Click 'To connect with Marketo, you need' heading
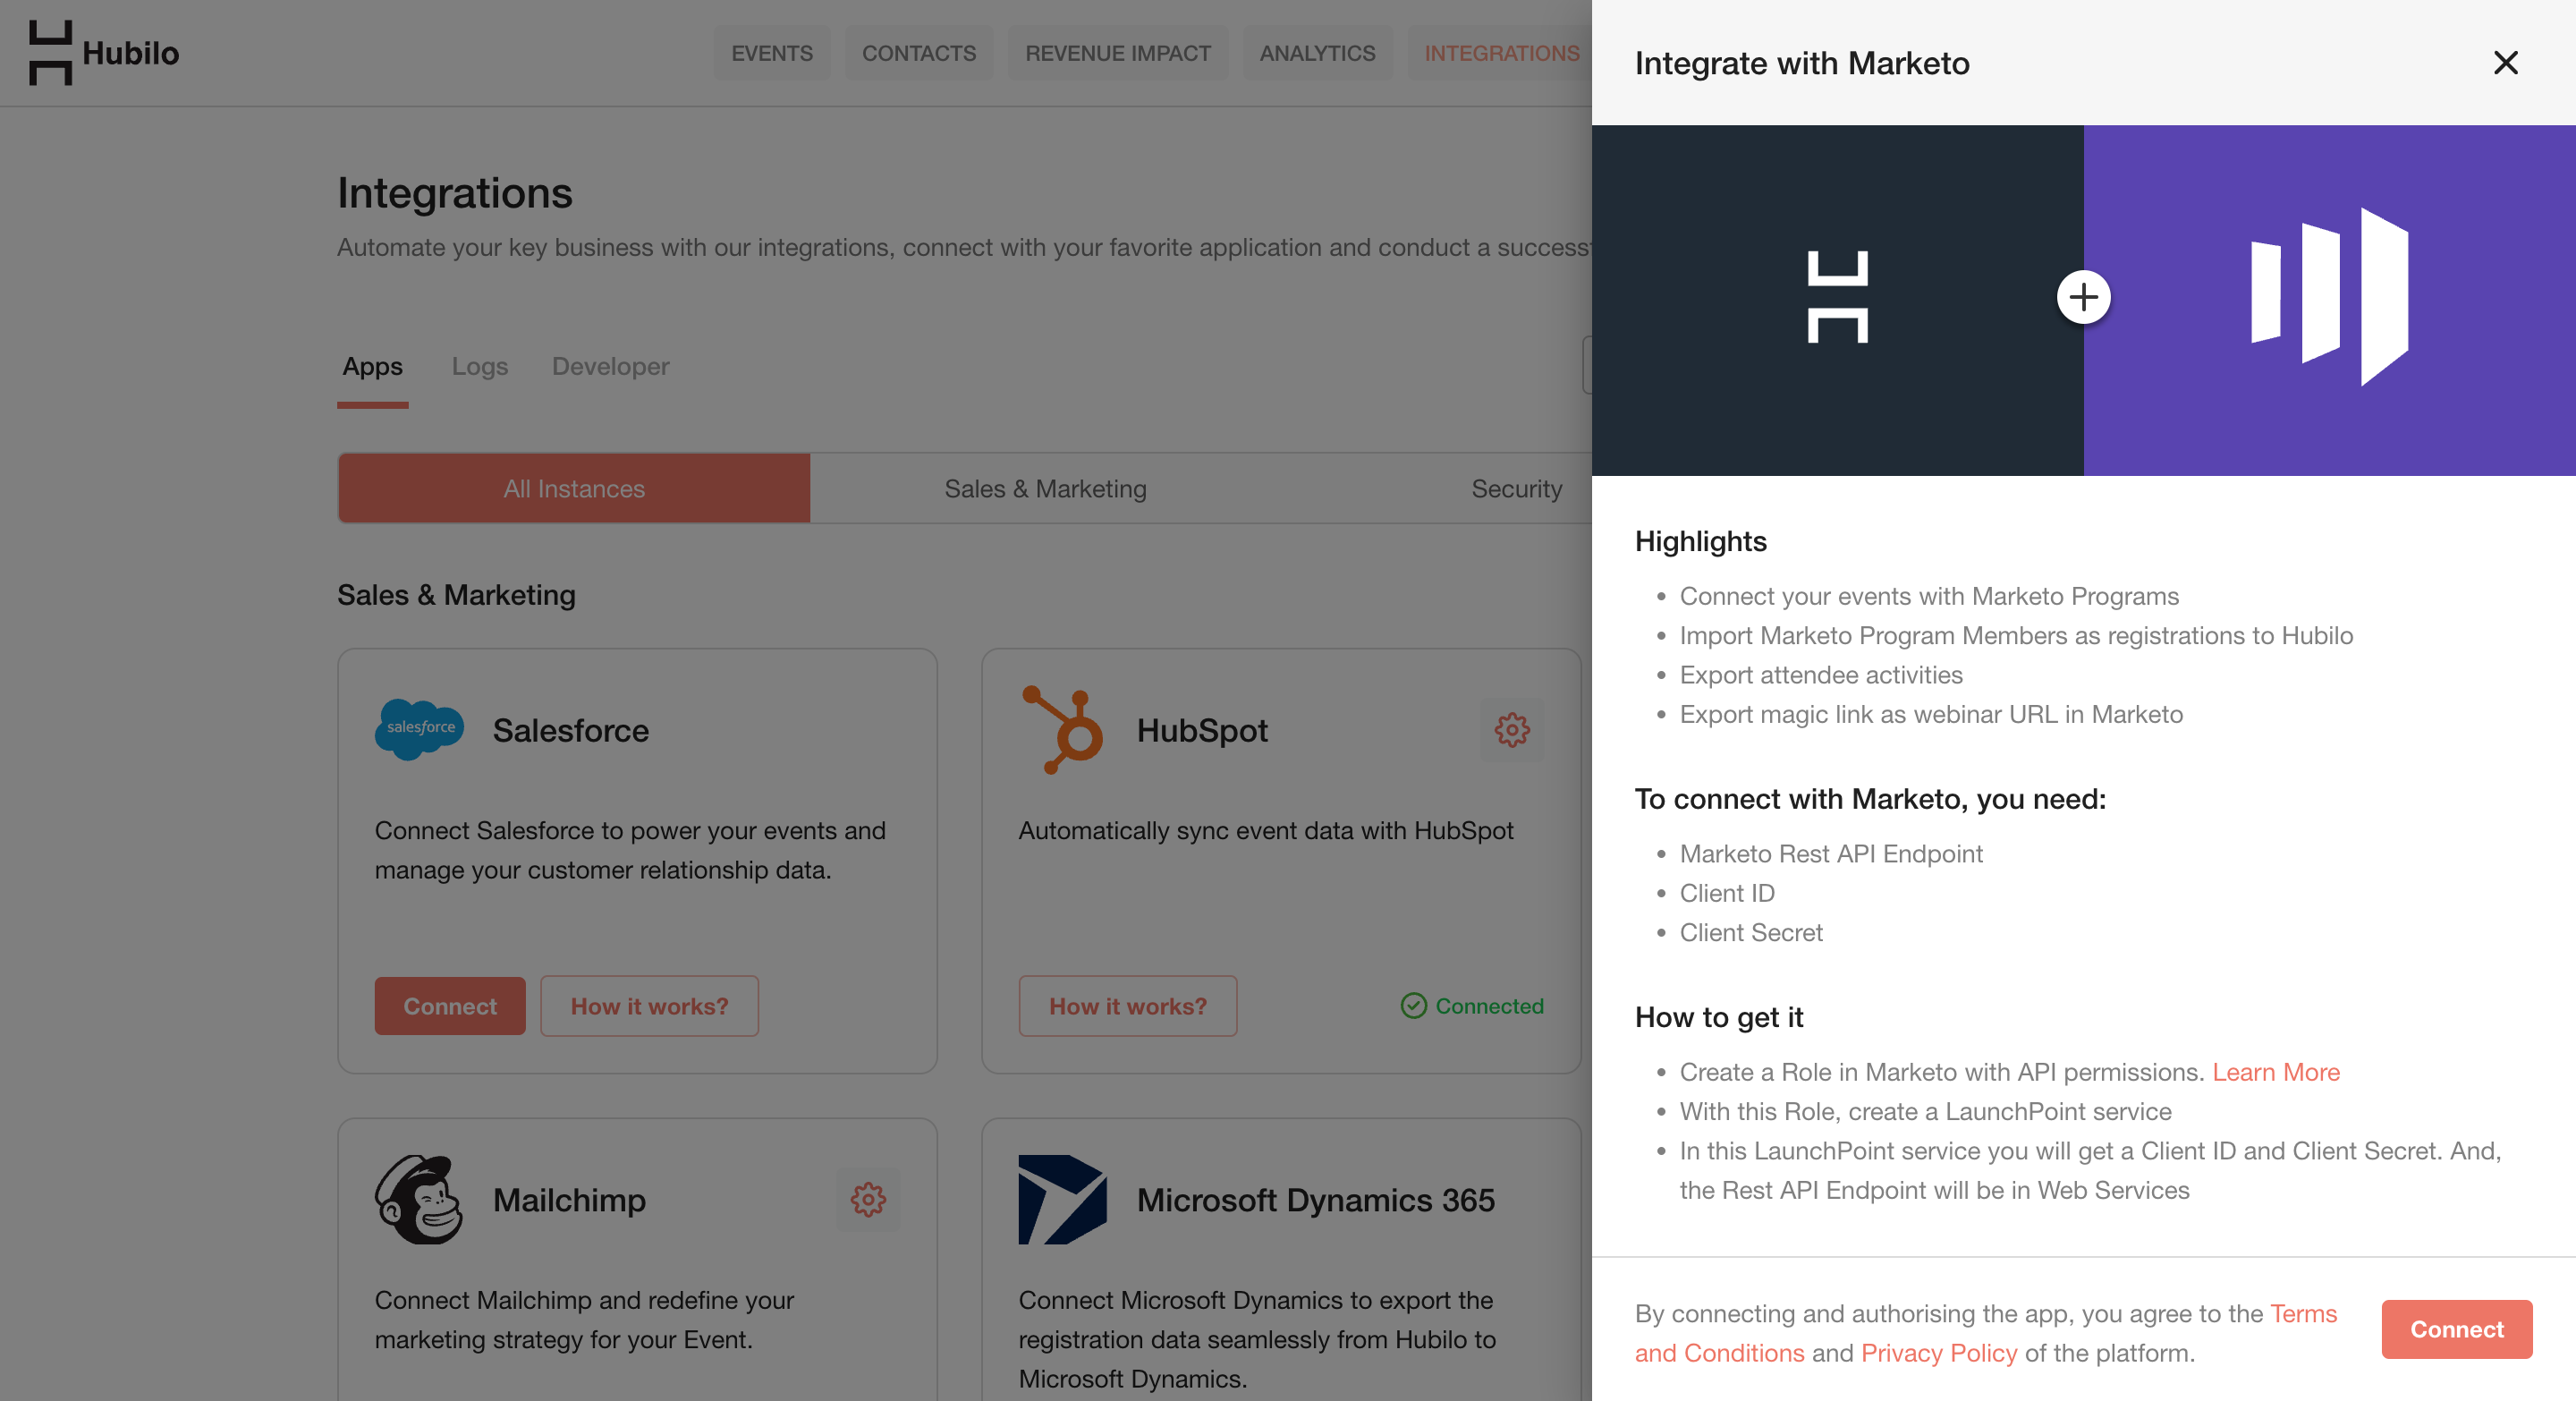The width and height of the screenshot is (2576, 1401). tap(1869, 799)
